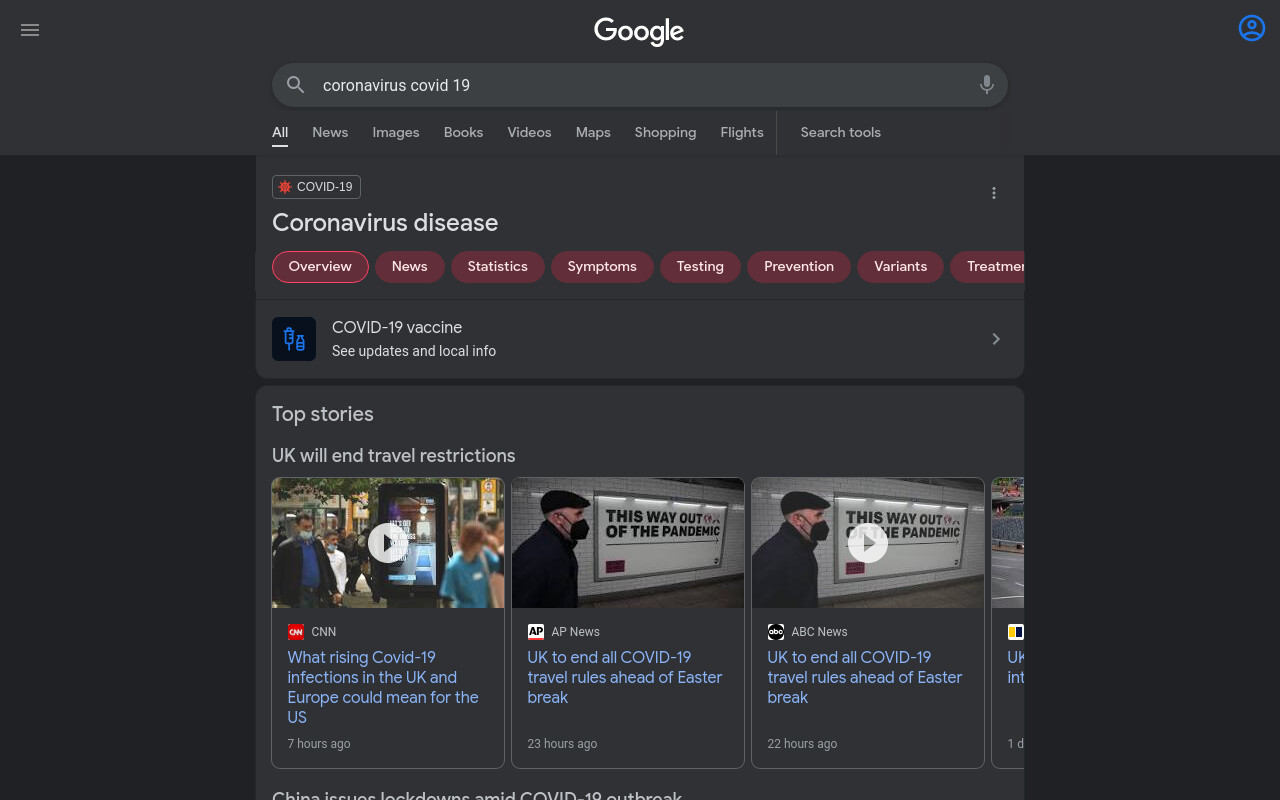Click the 'Top stories' heading

point(323,414)
